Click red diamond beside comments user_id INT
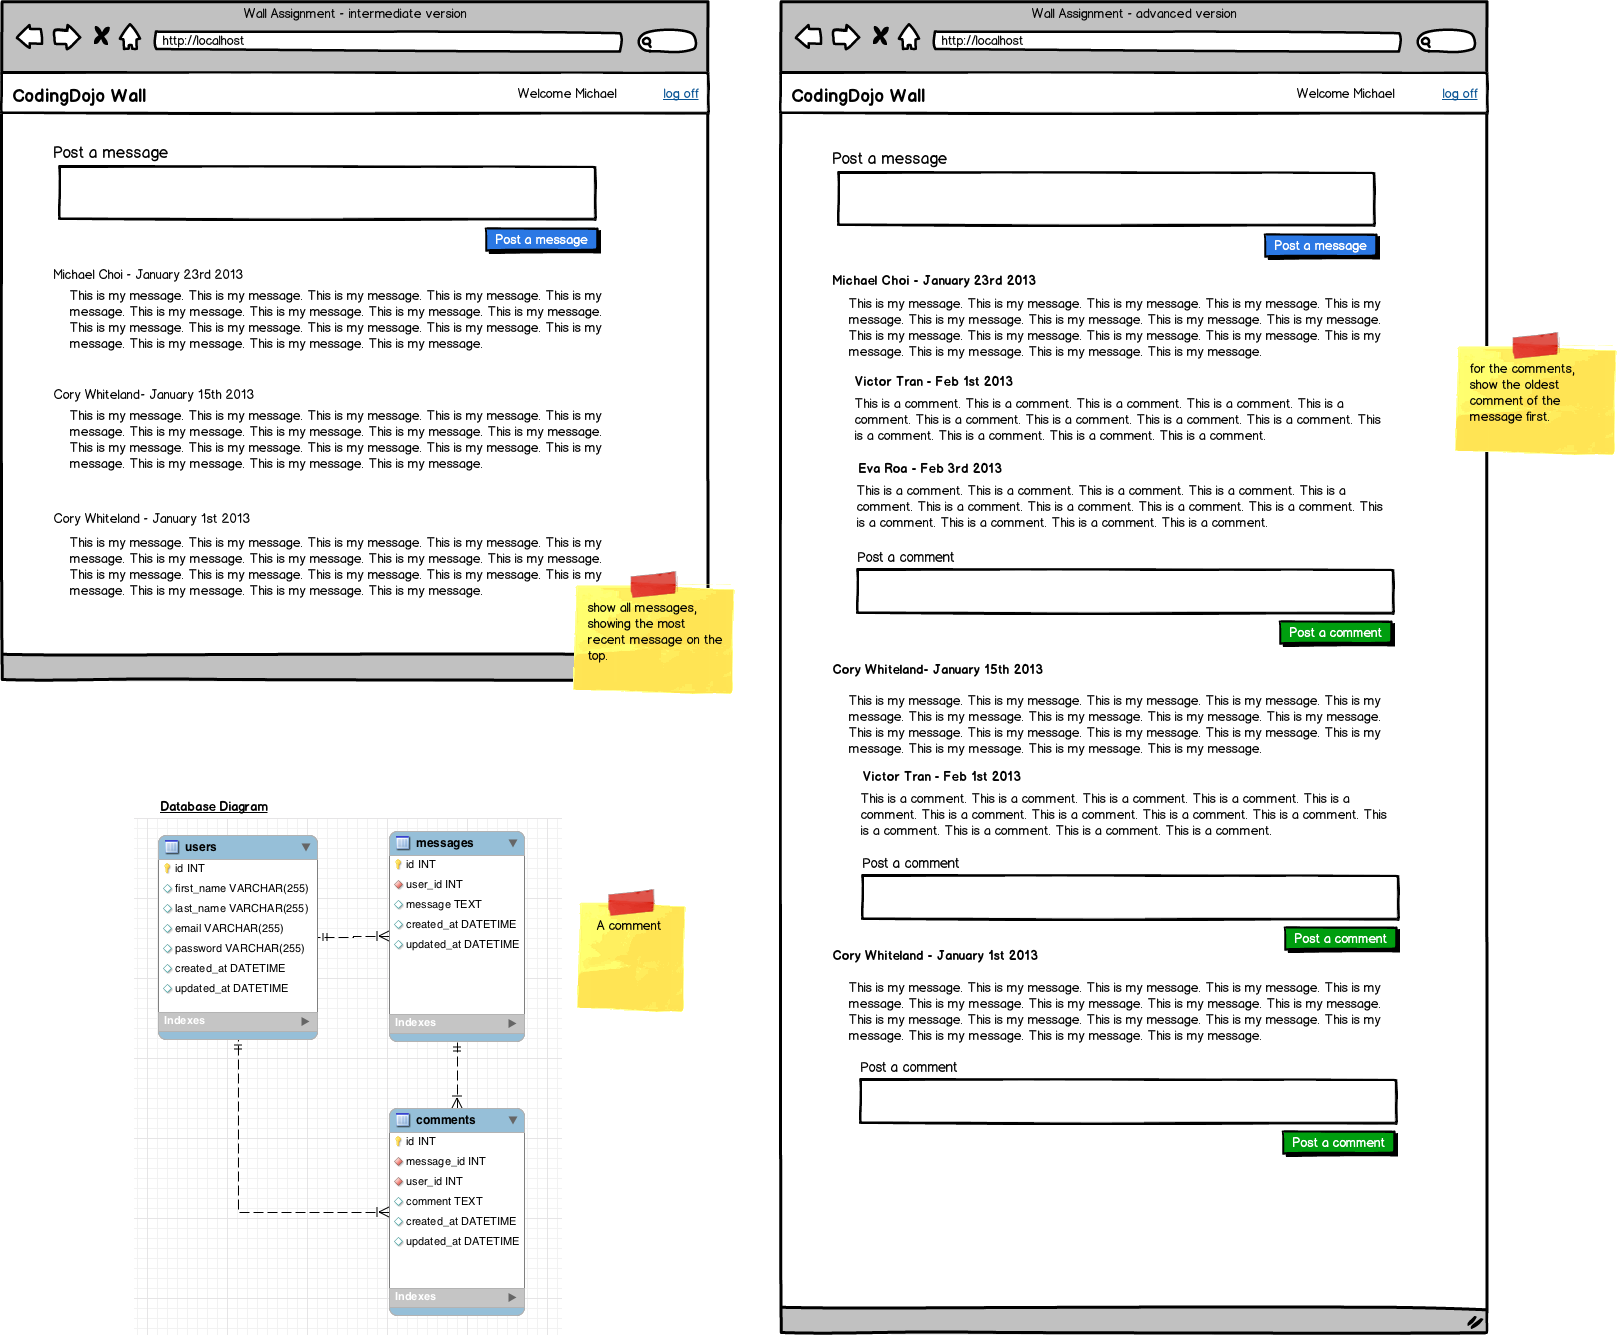This screenshot has width=1617, height=1335. (398, 1181)
